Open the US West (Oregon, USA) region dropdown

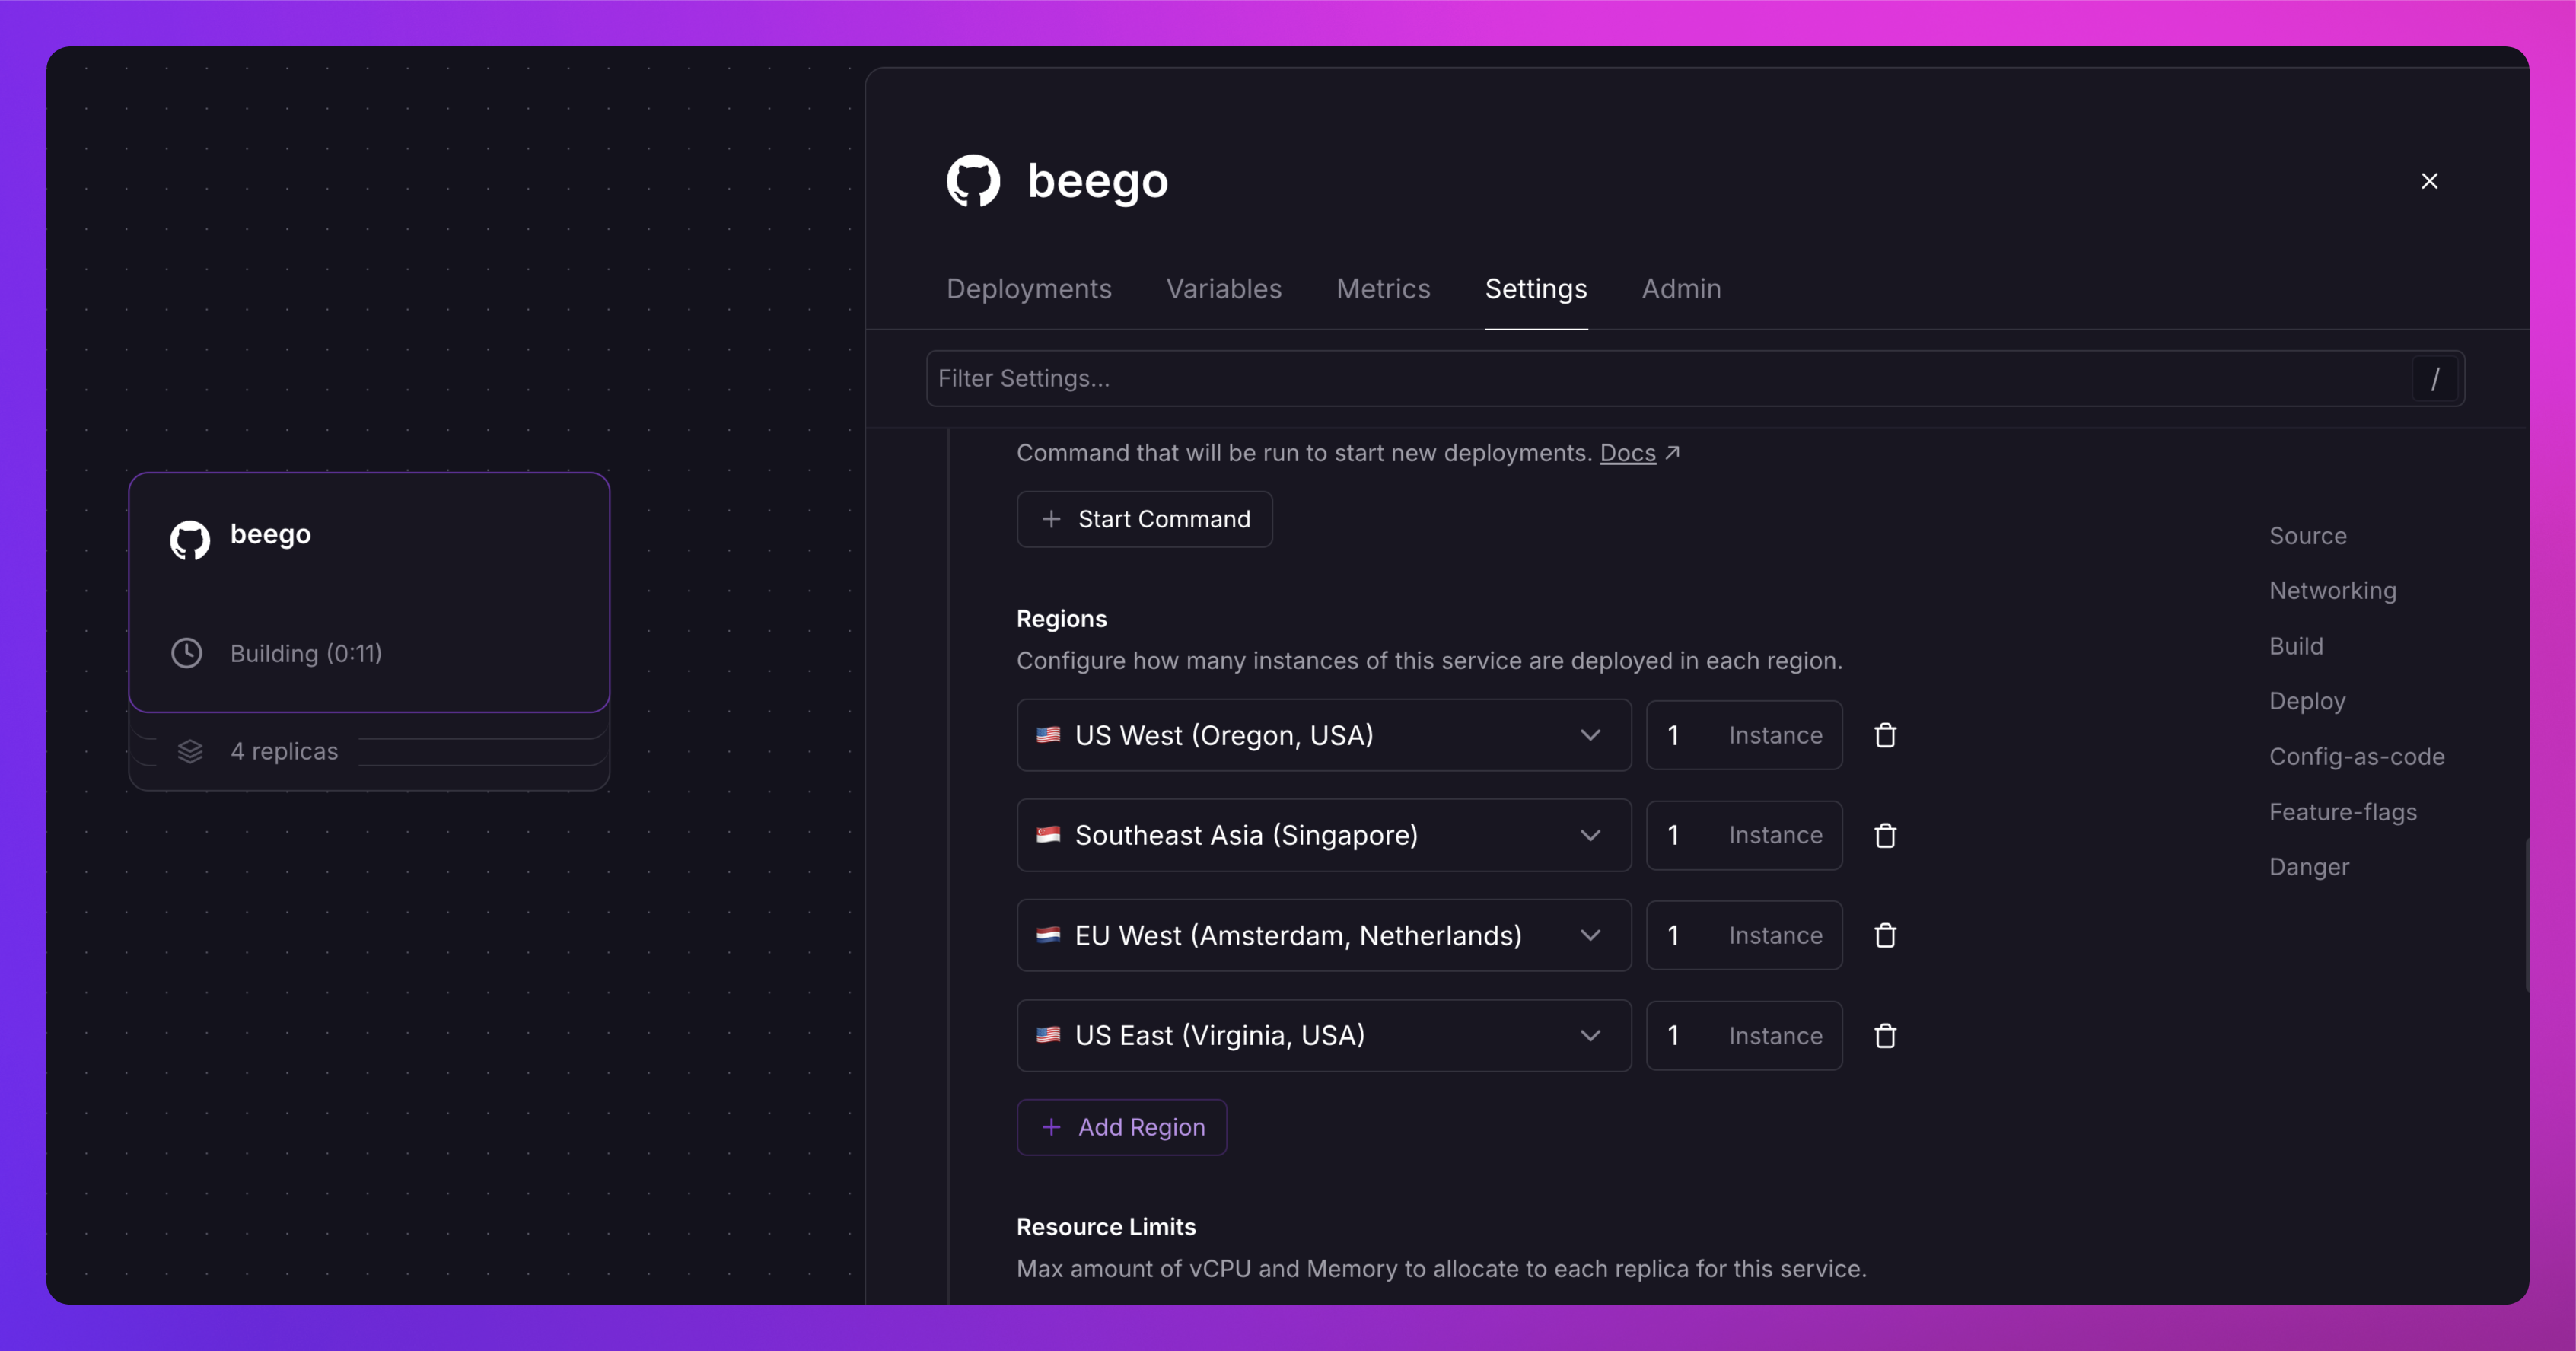pyautogui.click(x=1324, y=735)
